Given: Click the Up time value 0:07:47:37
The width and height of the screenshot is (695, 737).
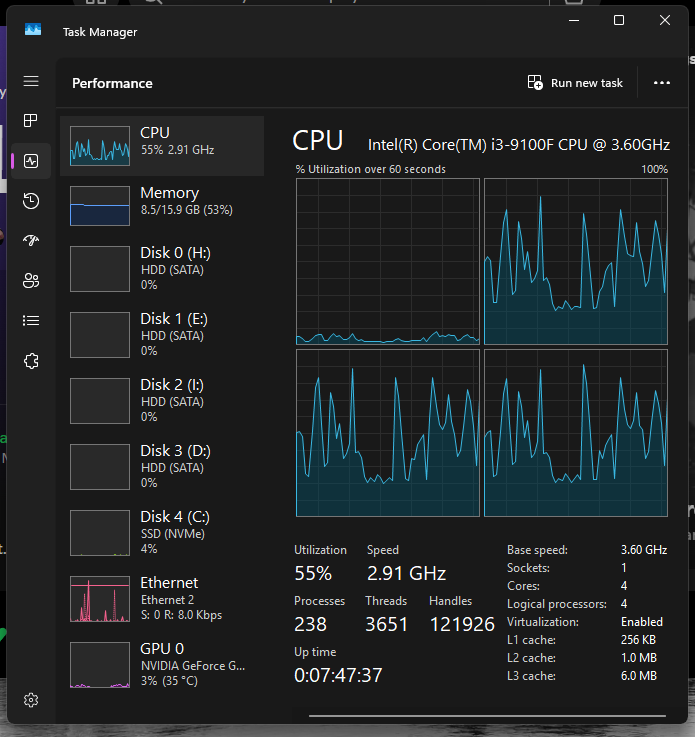Looking at the screenshot, I should (338, 675).
